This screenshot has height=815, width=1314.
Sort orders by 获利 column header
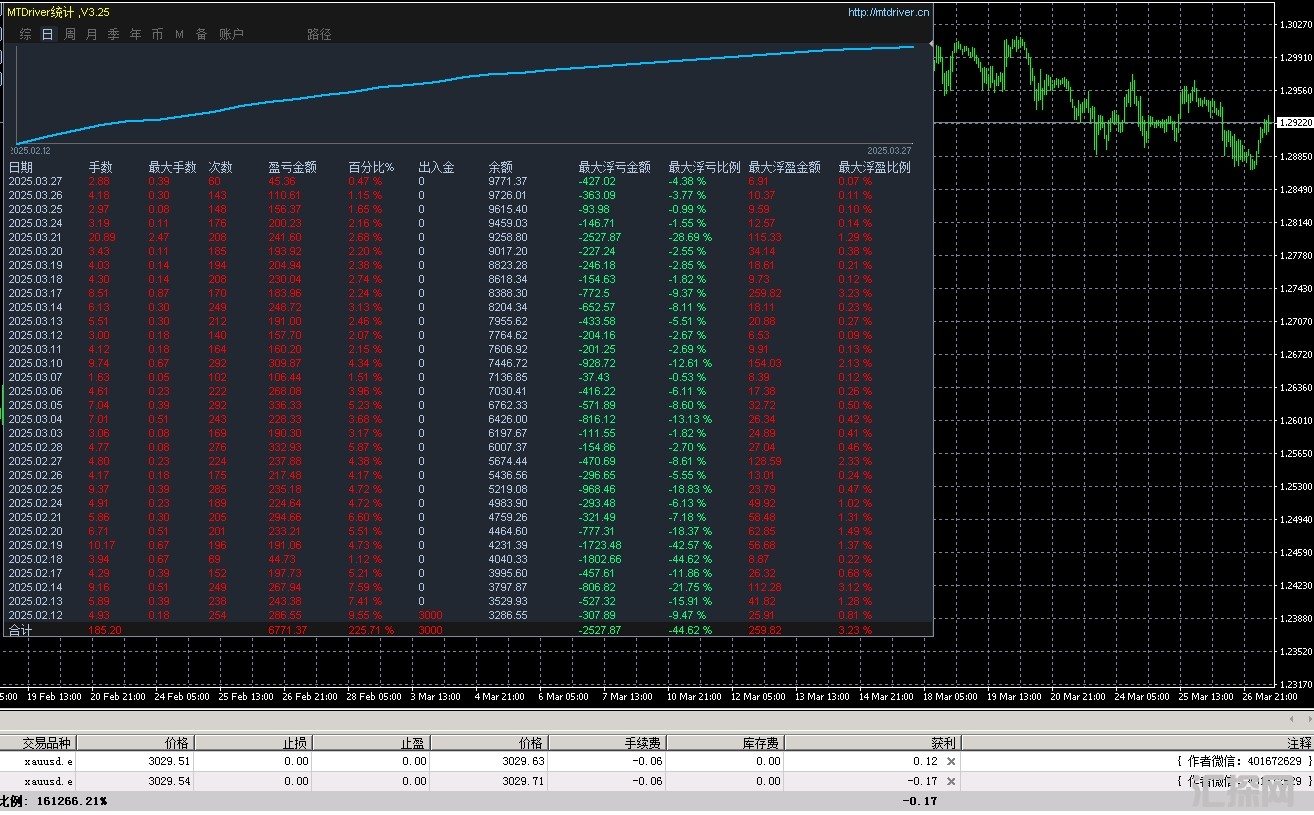click(x=872, y=743)
